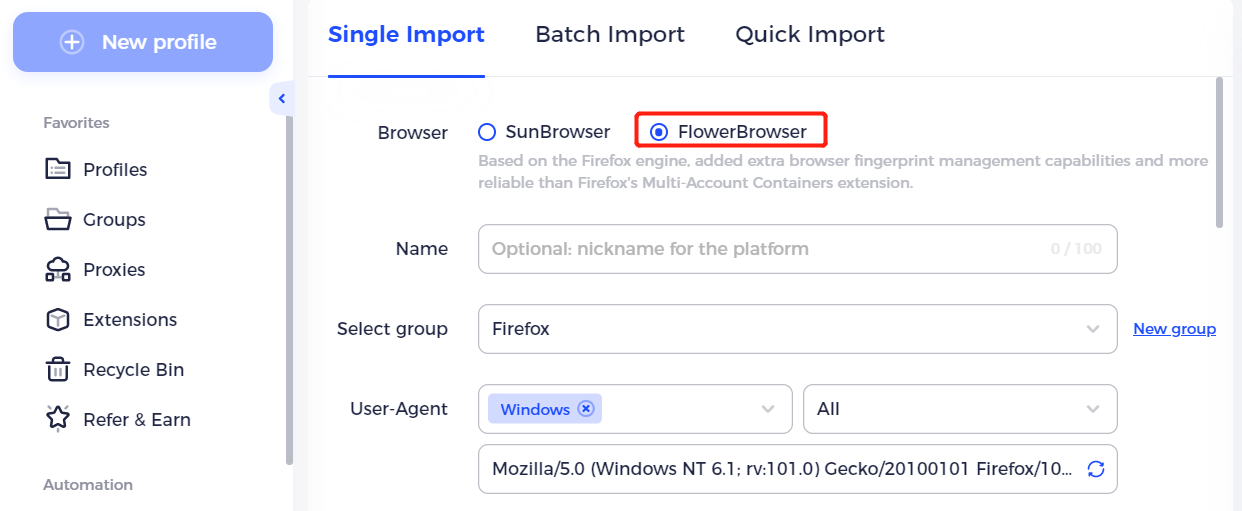Expand the Select group Firefox dropdown
The height and width of the screenshot is (511, 1242).
797,329
